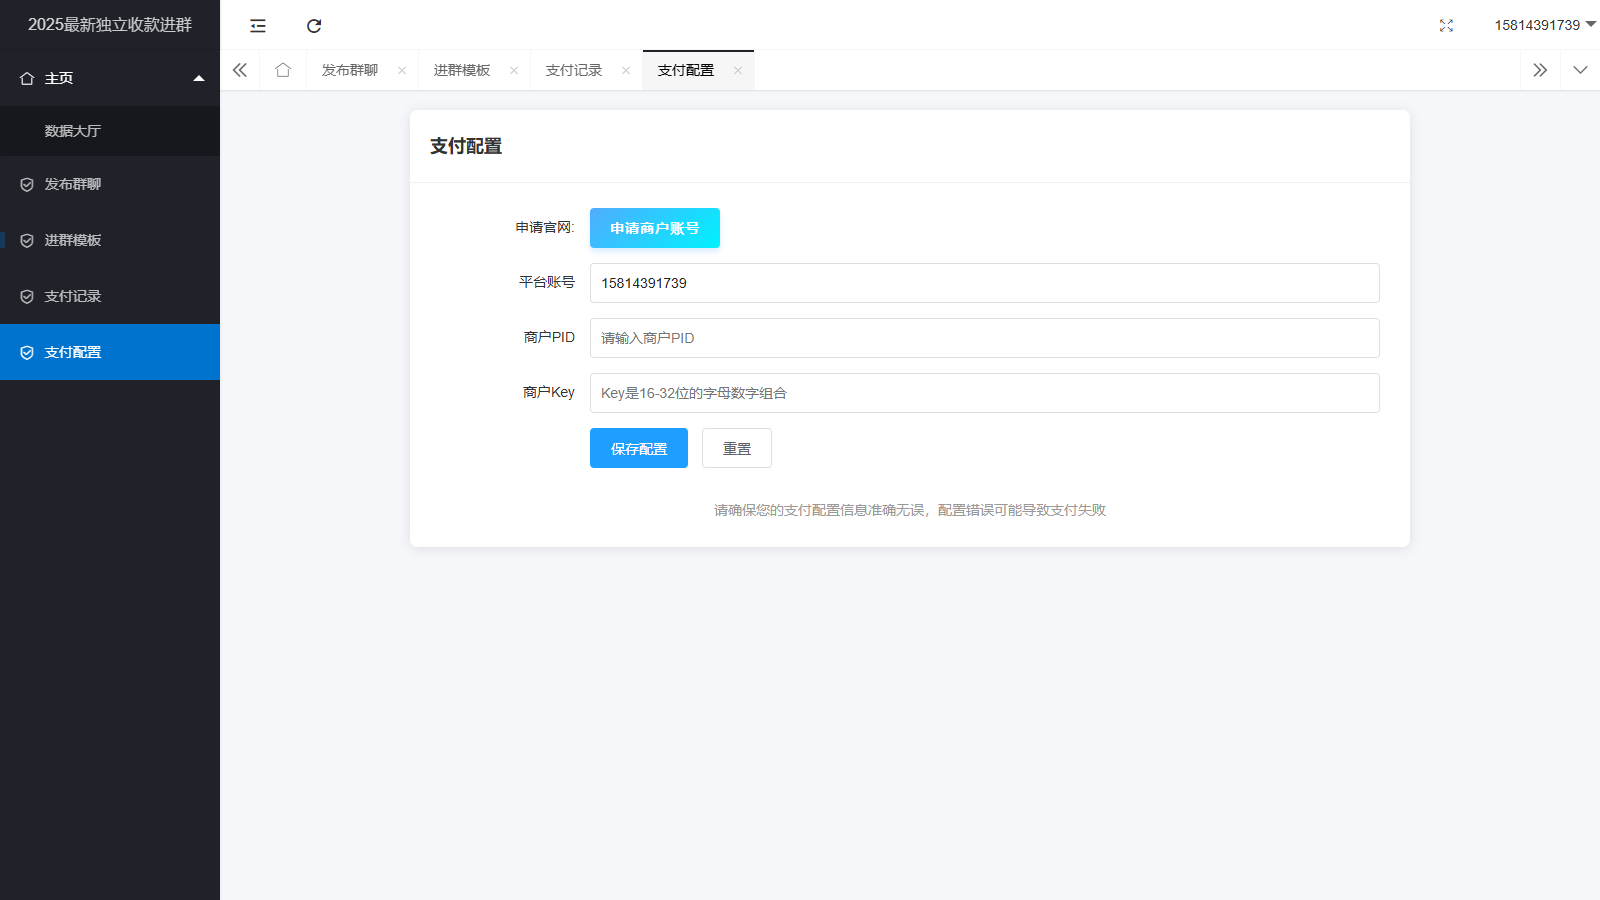Open 数据大厅 in the sidebar
This screenshot has height=900, width=1600.
coord(73,131)
